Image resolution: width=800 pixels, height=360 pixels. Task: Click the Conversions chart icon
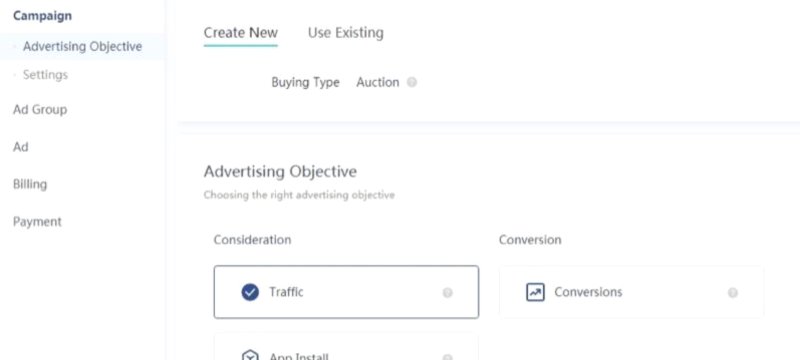tap(535, 292)
